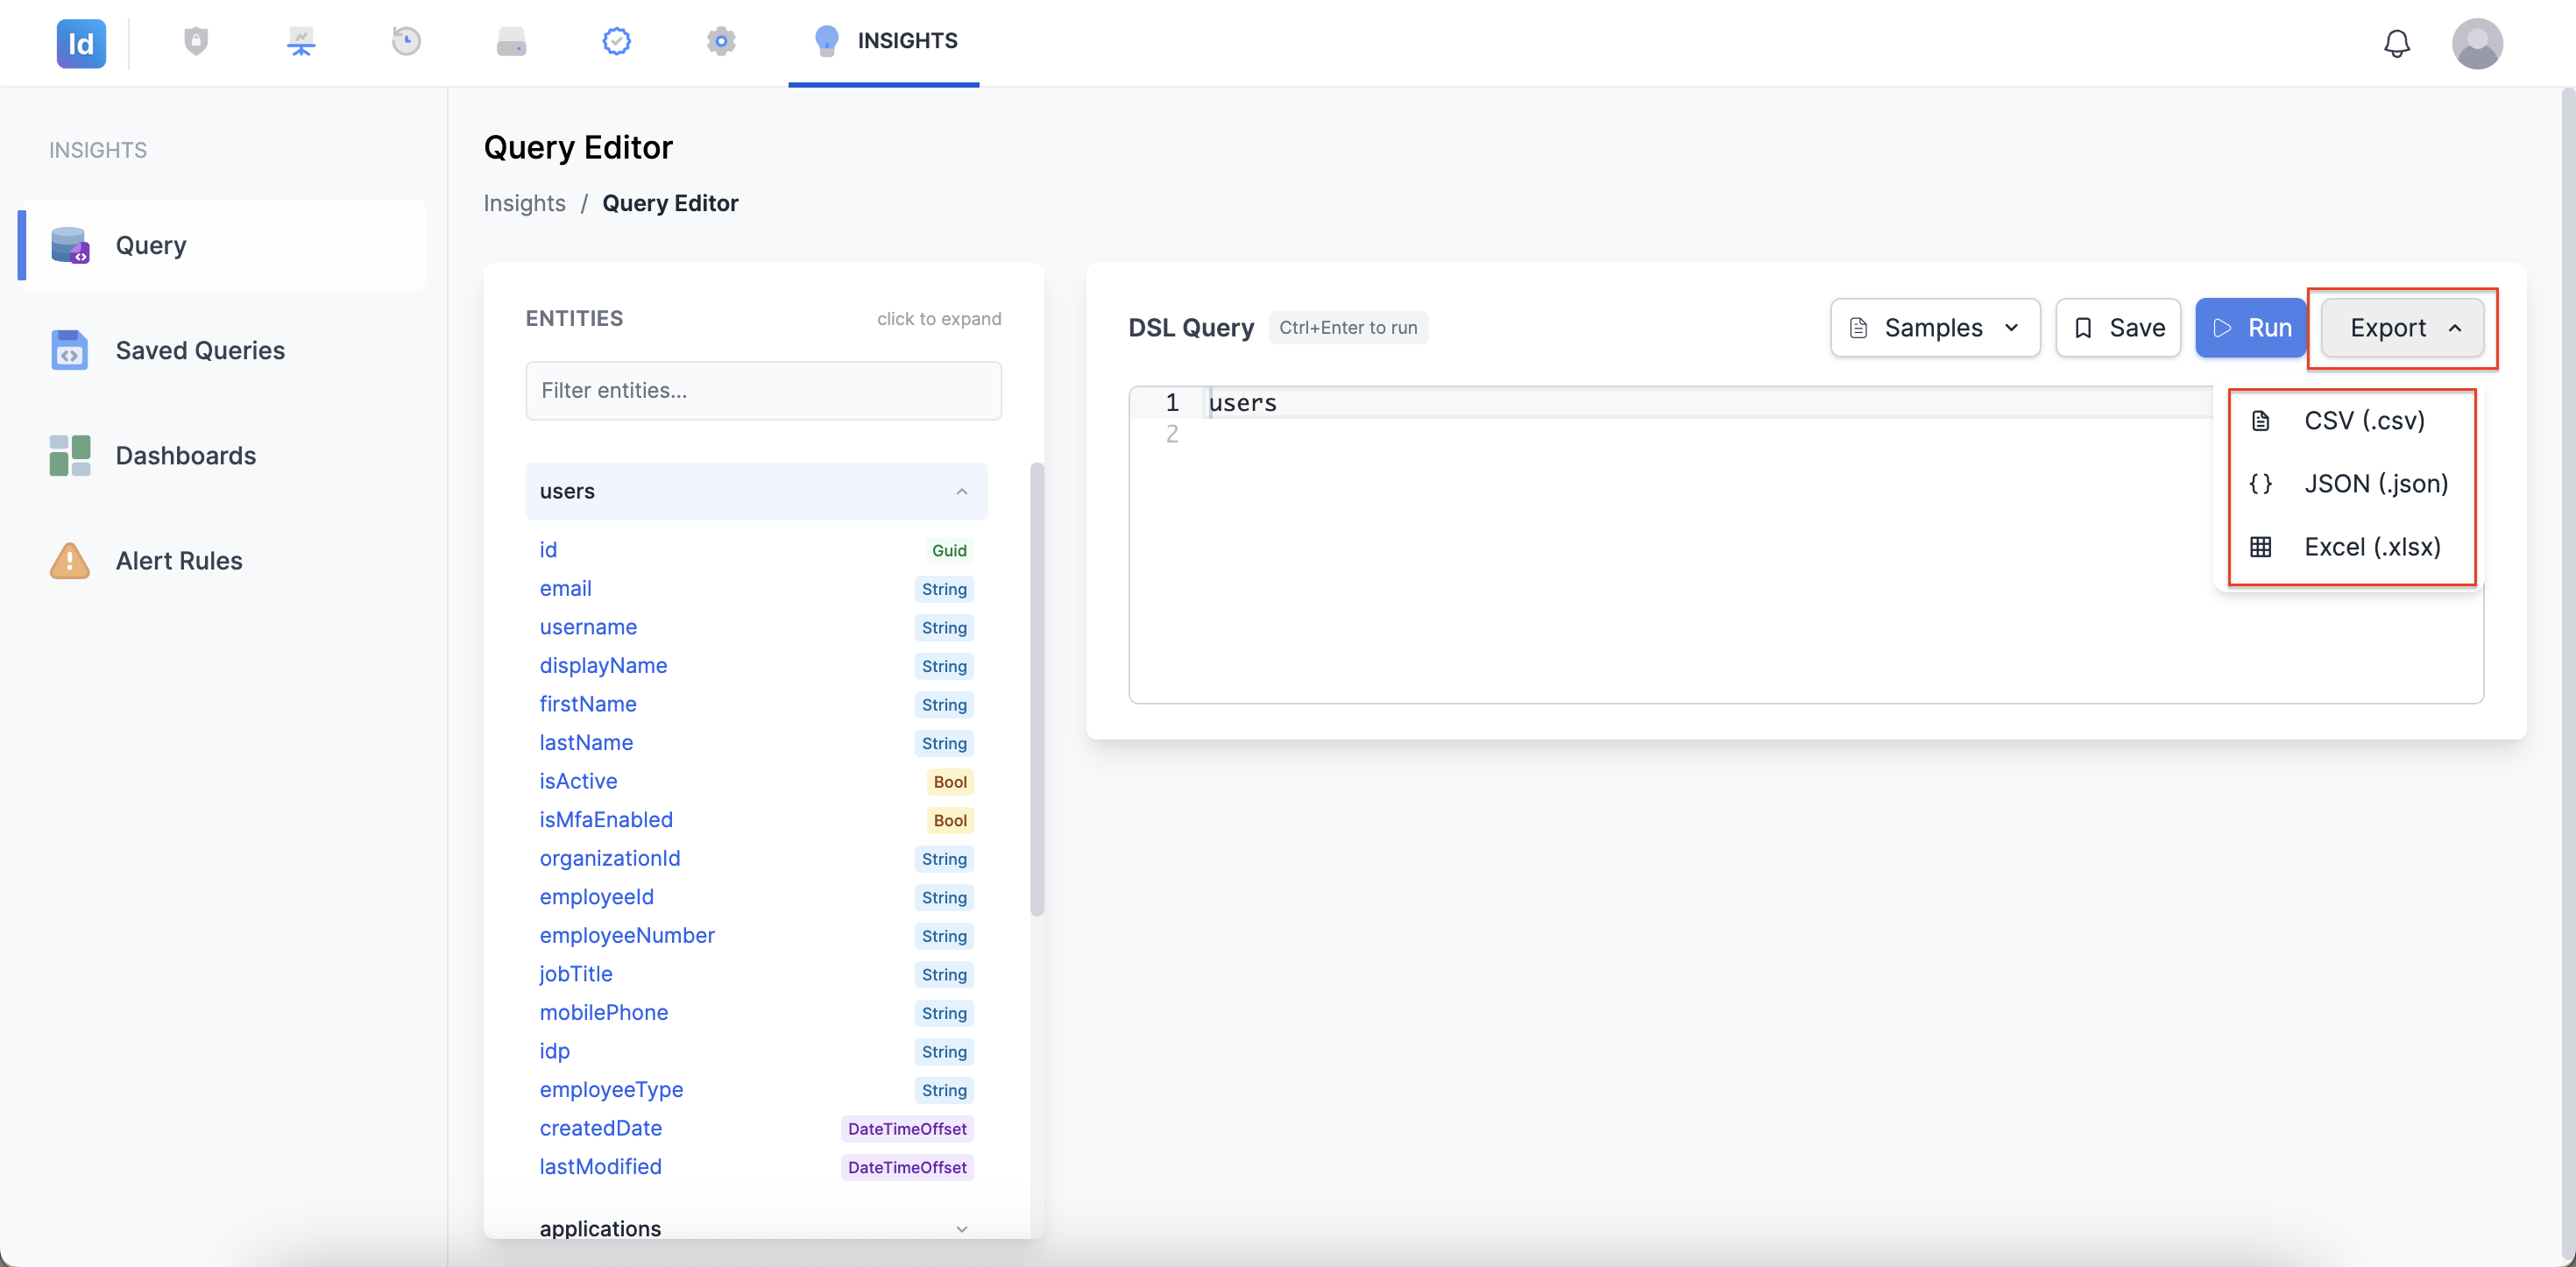Screen dimensions: 2576x1267
Task: Open the verified checkmark badge icon in top navigation
Action: click(x=616, y=41)
